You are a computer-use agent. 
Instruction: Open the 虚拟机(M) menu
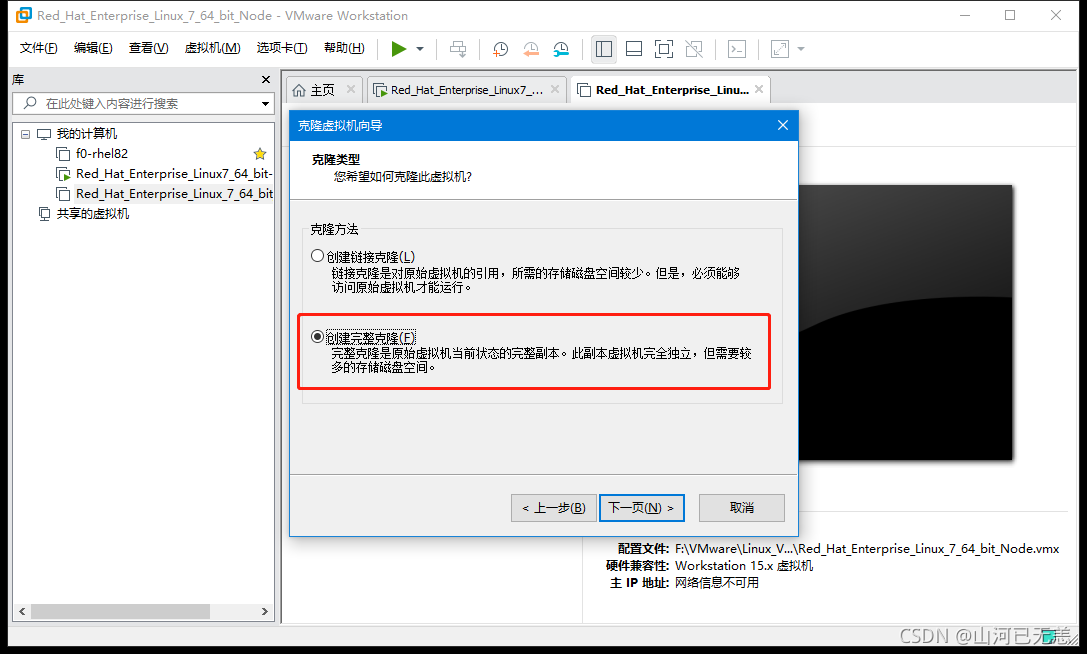[x=212, y=48]
